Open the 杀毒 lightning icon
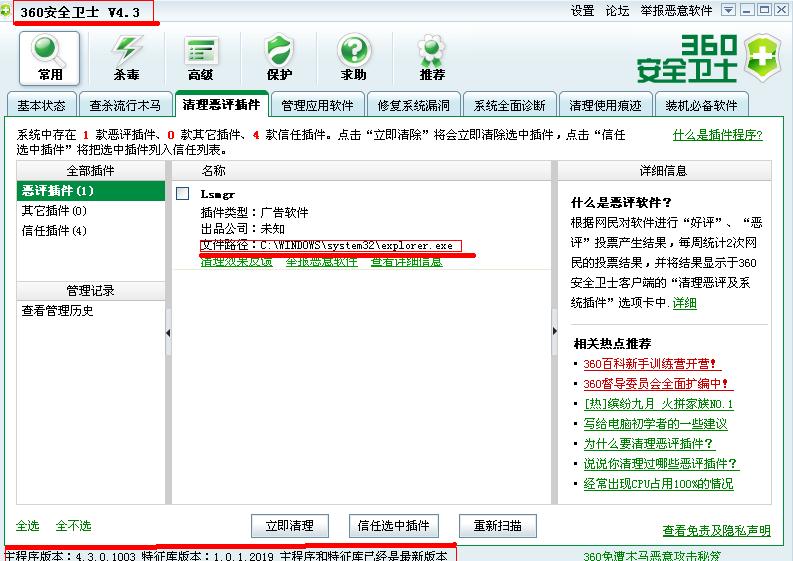 tap(126, 58)
